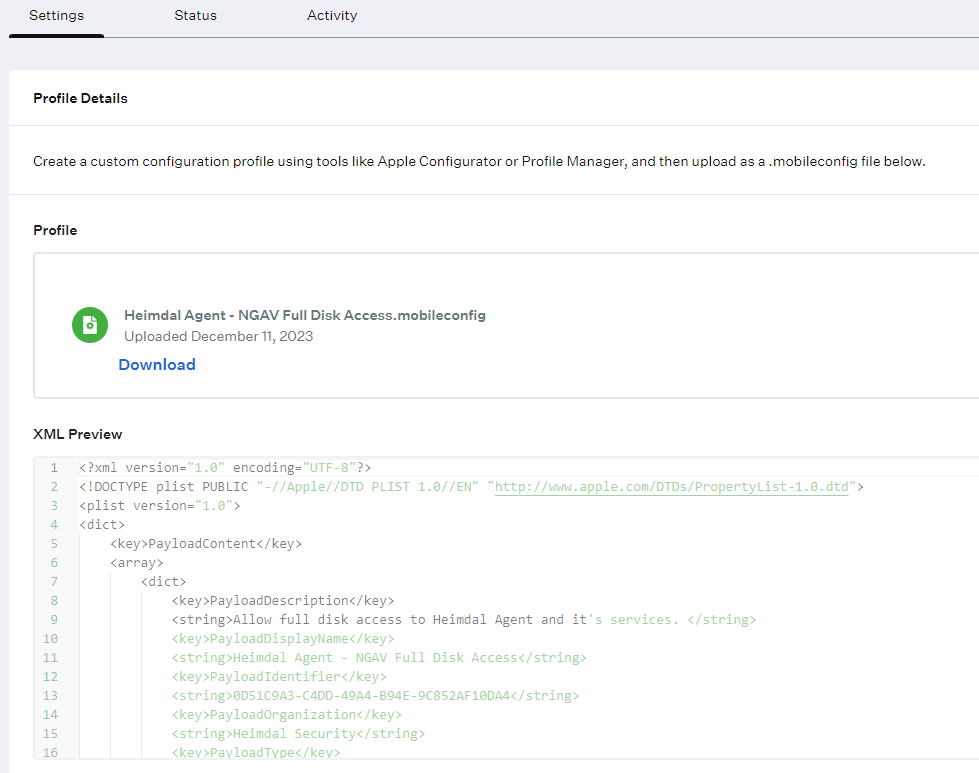Click line number 1 in the XML gutter

[x=54, y=468]
